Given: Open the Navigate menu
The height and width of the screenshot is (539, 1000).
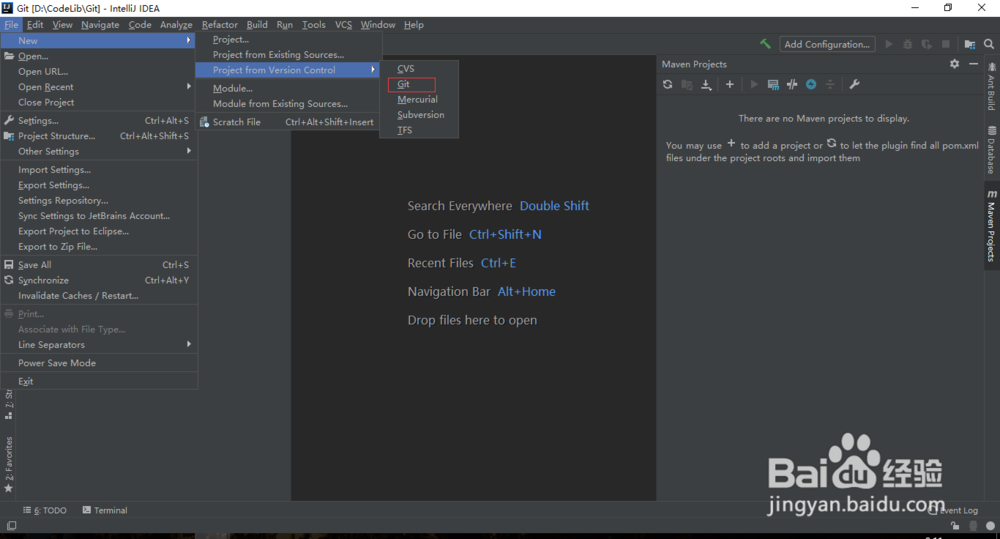Looking at the screenshot, I should [100, 25].
